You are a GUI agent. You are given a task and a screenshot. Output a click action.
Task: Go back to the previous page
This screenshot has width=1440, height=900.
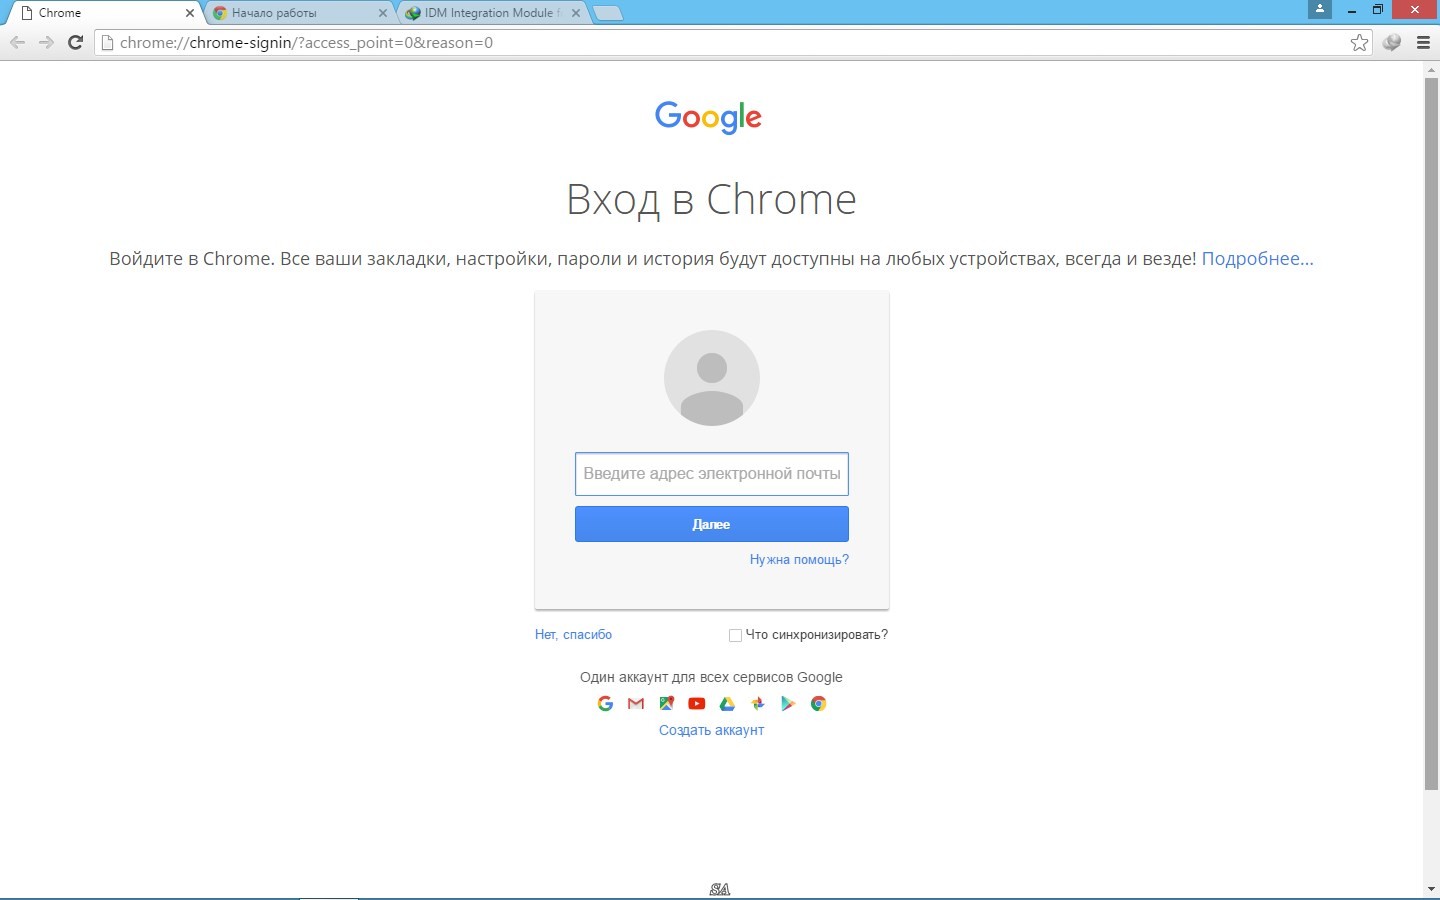[x=17, y=42]
